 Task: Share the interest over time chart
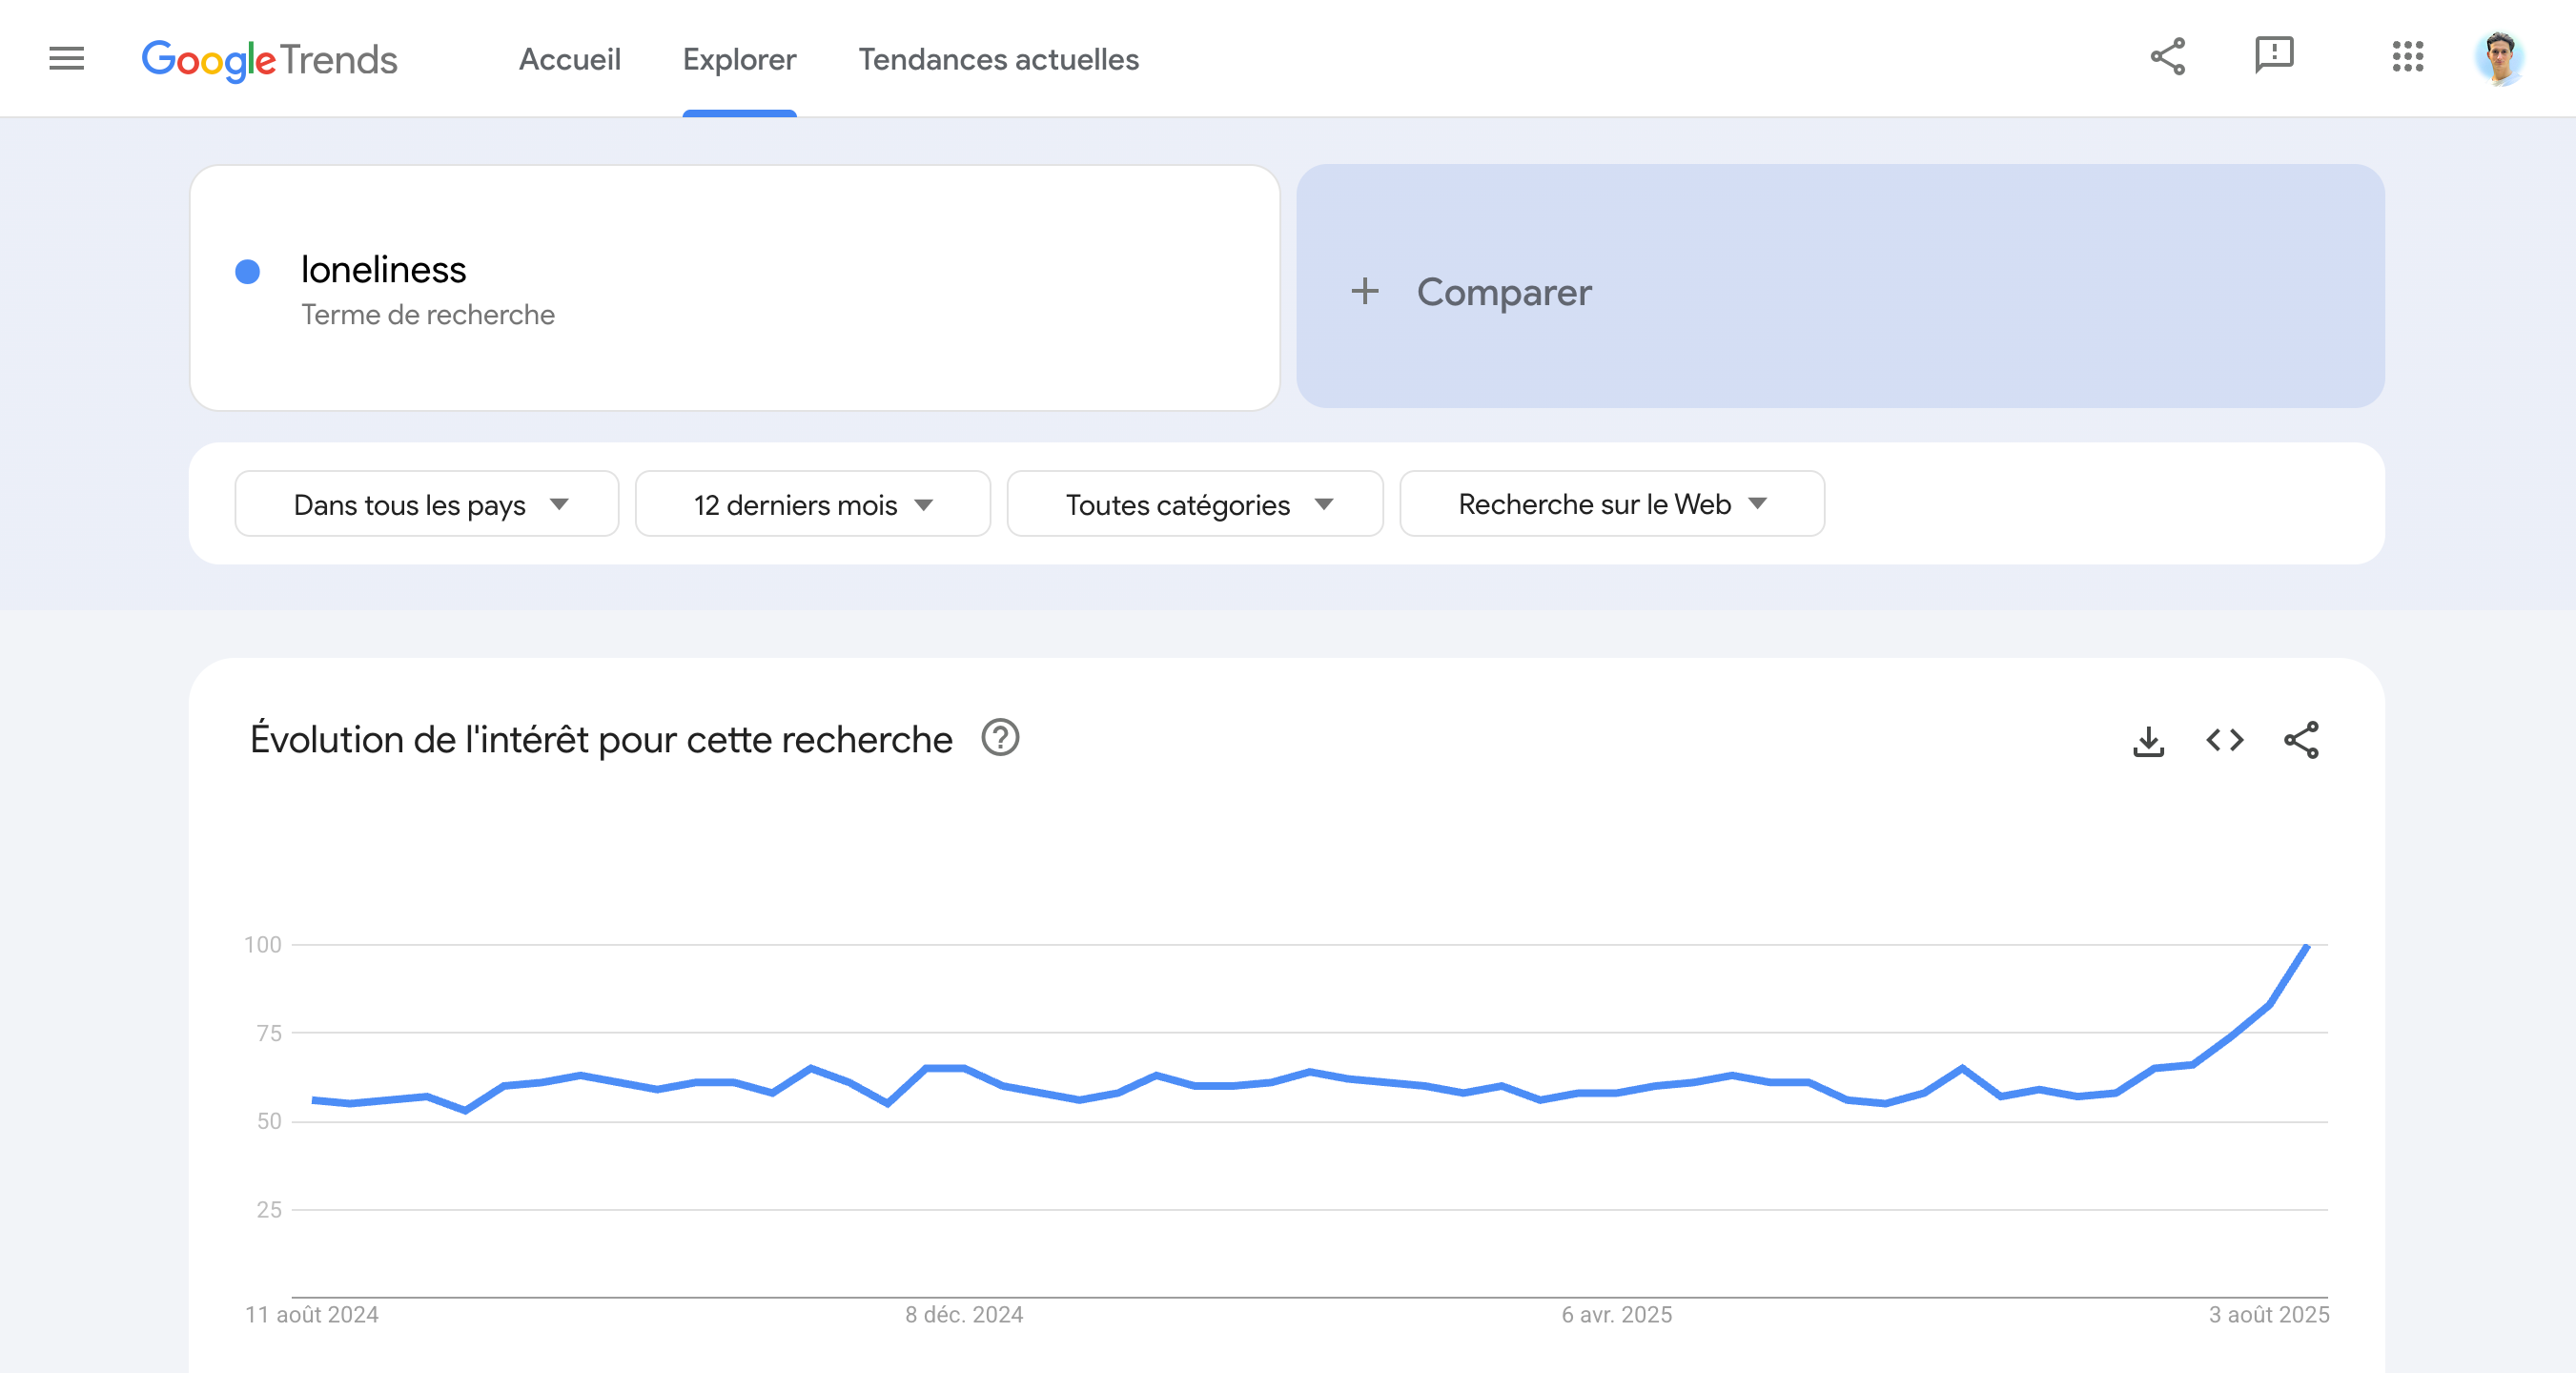coord(2300,741)
